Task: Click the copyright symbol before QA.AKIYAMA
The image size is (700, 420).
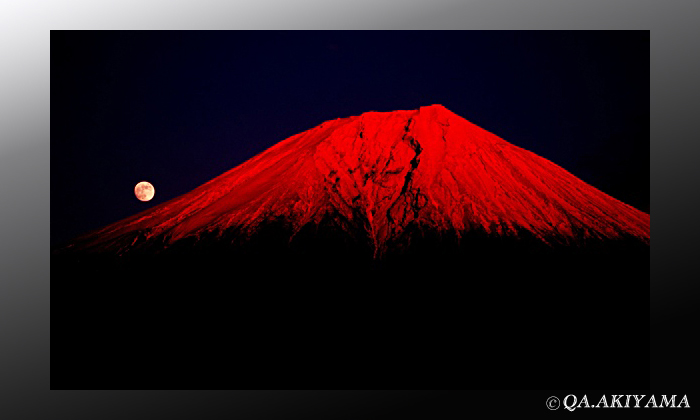Action: (x=553, y=403)
